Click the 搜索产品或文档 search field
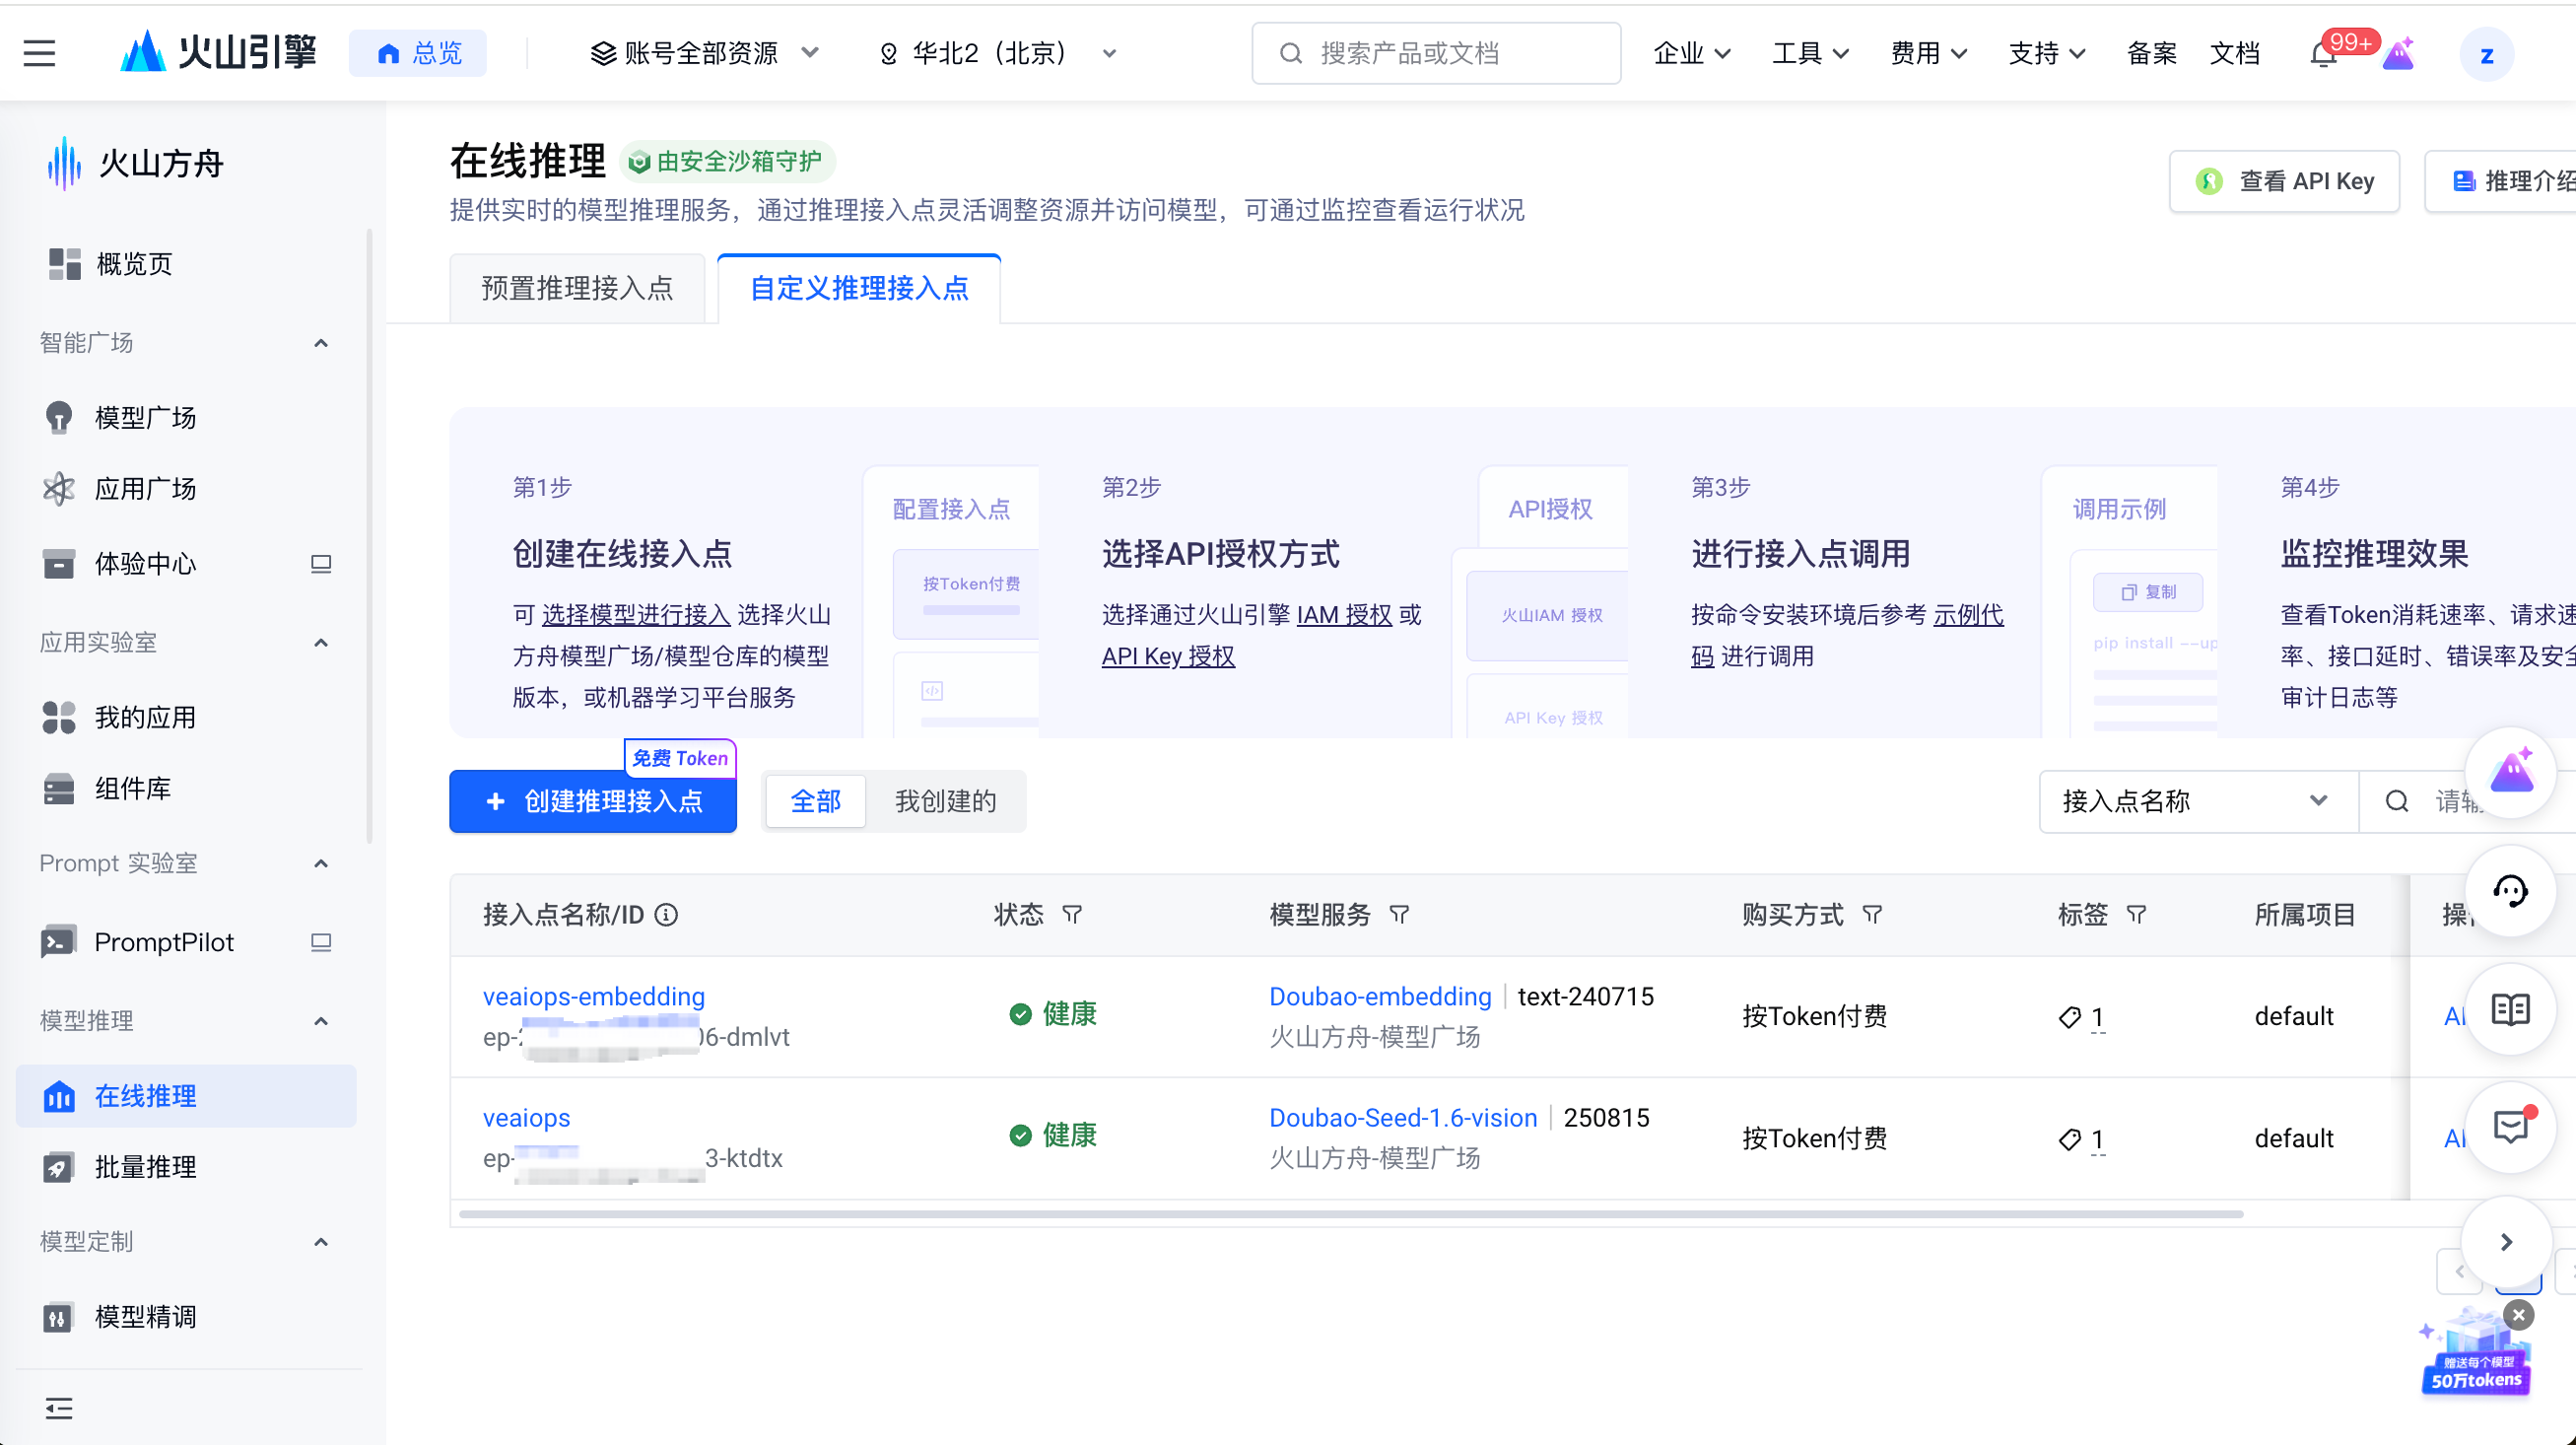Screen dimensions: 2576x1445 coord(1437,53)
